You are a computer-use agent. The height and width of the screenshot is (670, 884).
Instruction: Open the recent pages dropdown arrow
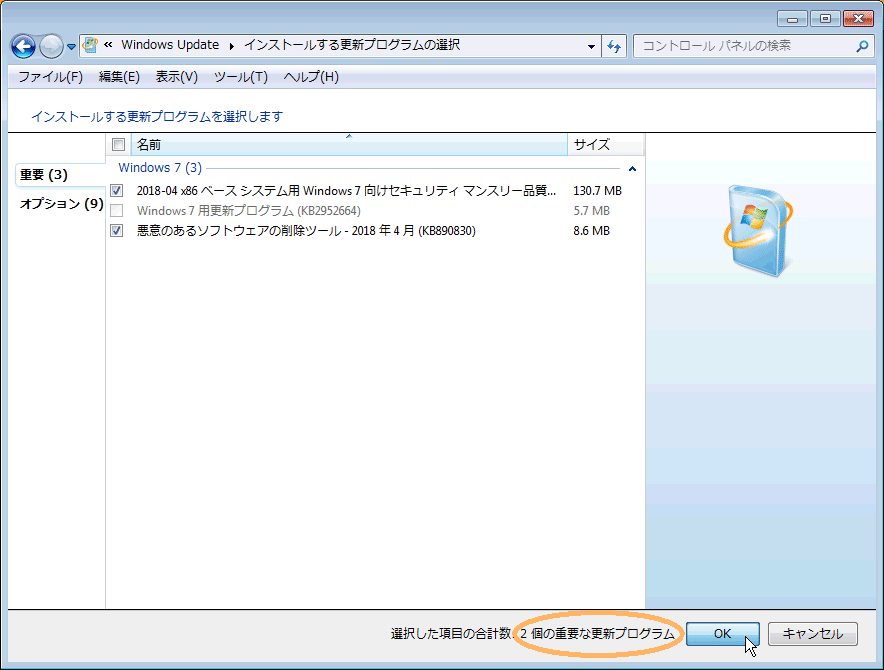(x=71, y=47)
